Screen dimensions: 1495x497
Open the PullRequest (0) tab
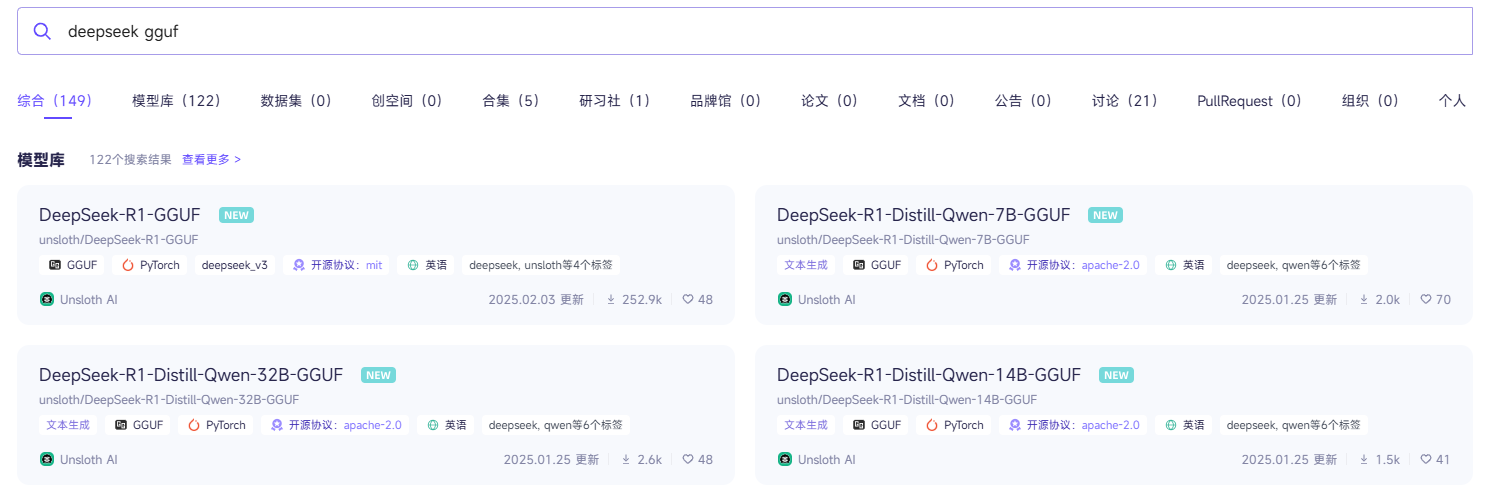(1250, 101)
